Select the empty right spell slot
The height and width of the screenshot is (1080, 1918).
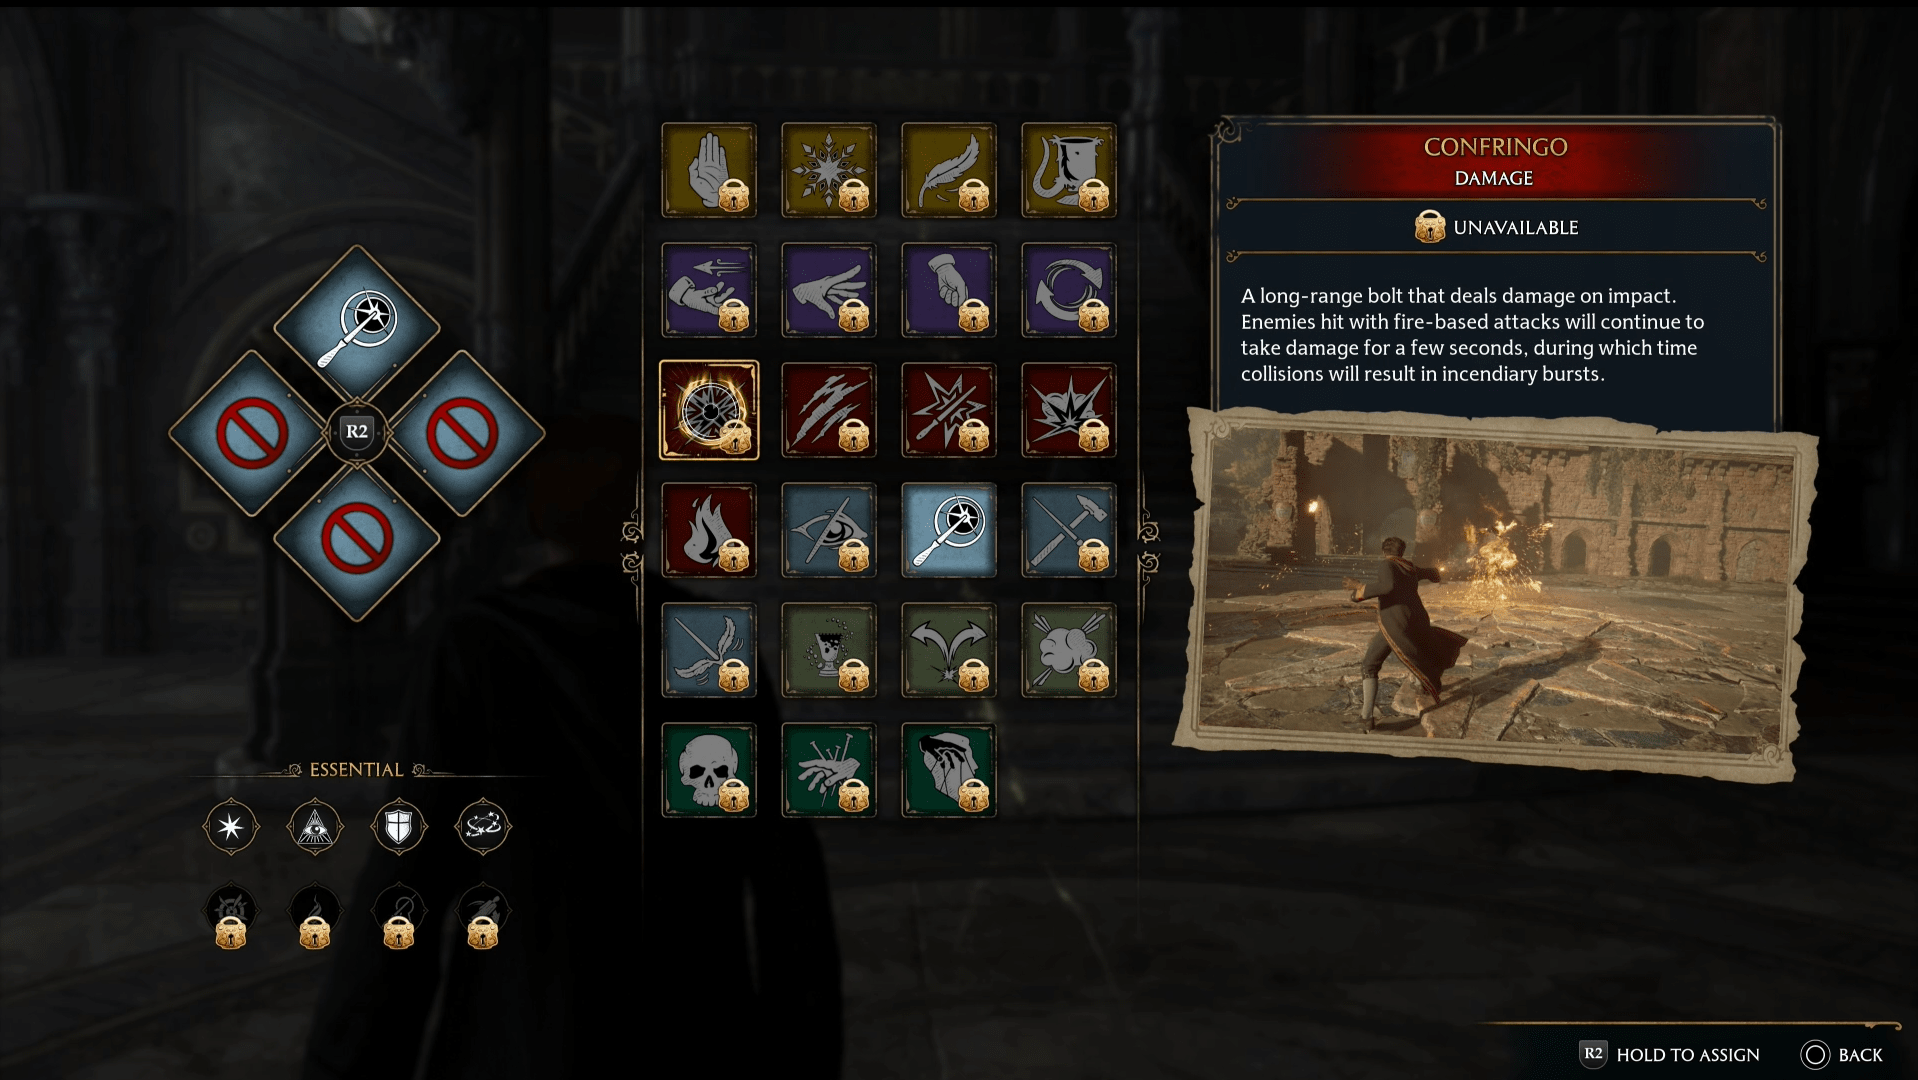[462, 433]
